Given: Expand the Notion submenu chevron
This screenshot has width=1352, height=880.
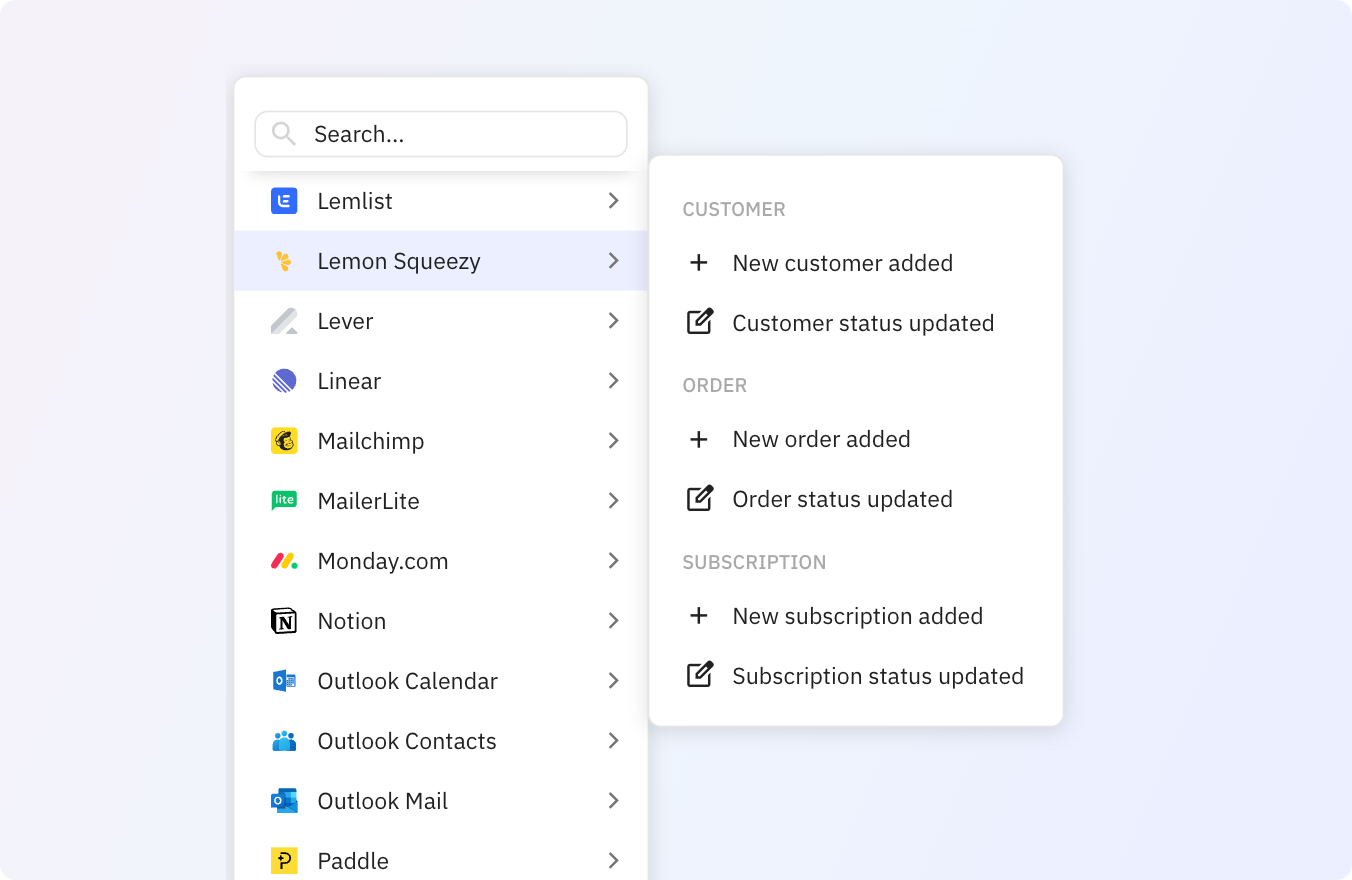Looking at the screenshot, I should [x=614, y=621].
